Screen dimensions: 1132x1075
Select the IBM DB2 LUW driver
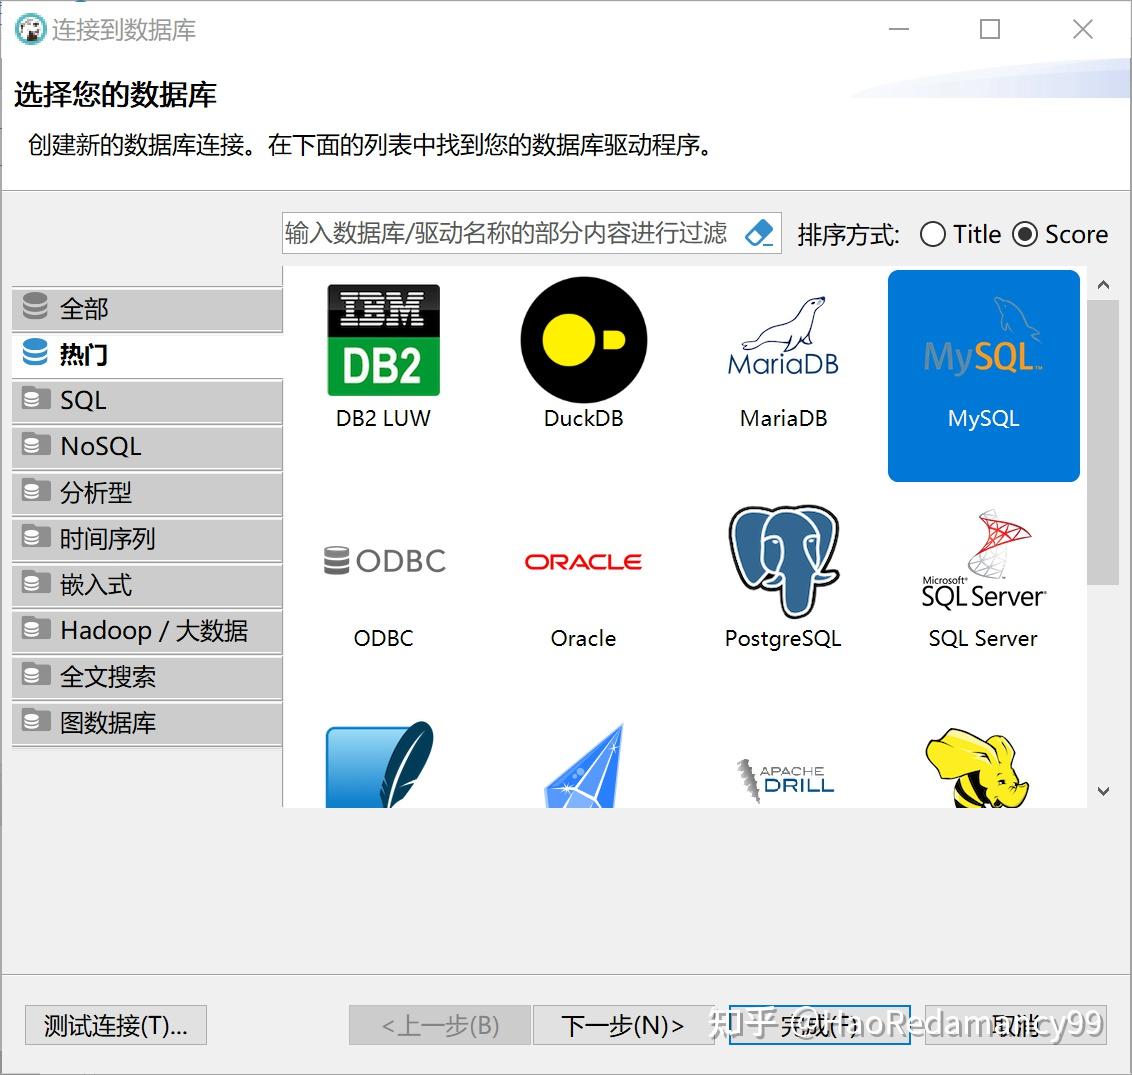pyautogui.click(x=383, y=355)
